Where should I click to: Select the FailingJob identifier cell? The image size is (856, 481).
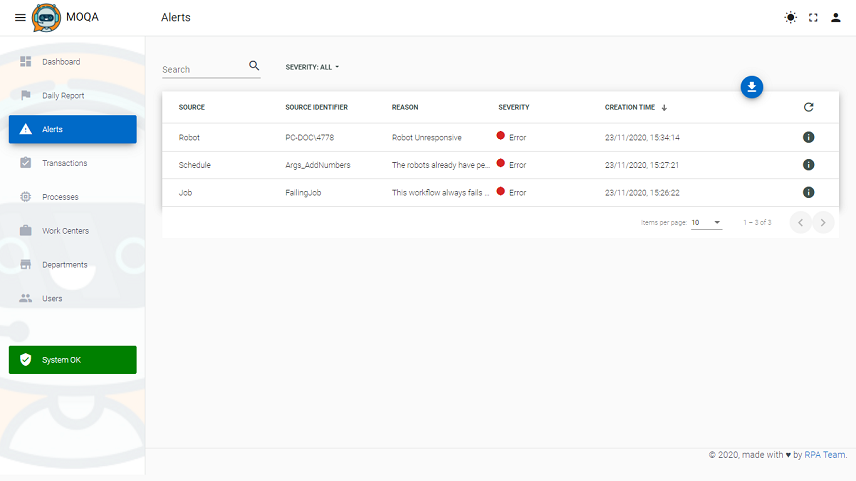click(x=303, y=193)
